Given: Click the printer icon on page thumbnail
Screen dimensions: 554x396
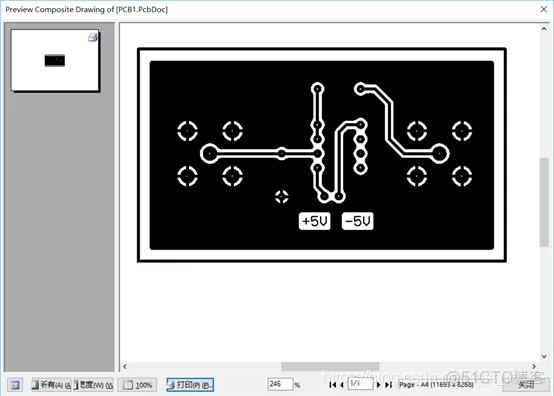Looking at the screenshot, I should click(x=93, y=37).
